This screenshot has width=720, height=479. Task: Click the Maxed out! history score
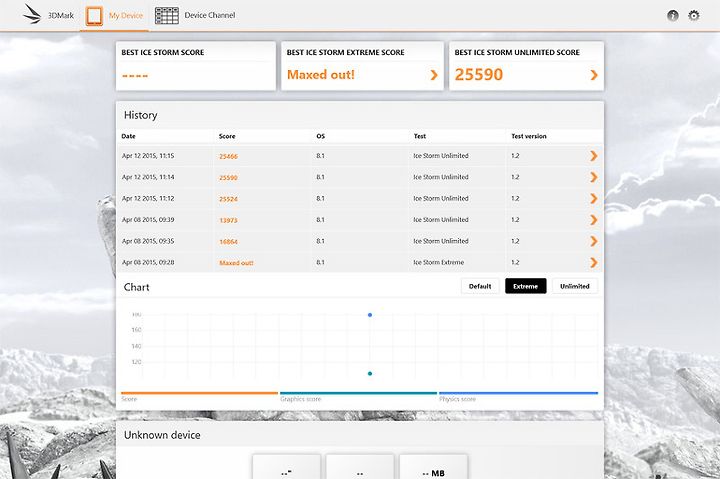236,263
